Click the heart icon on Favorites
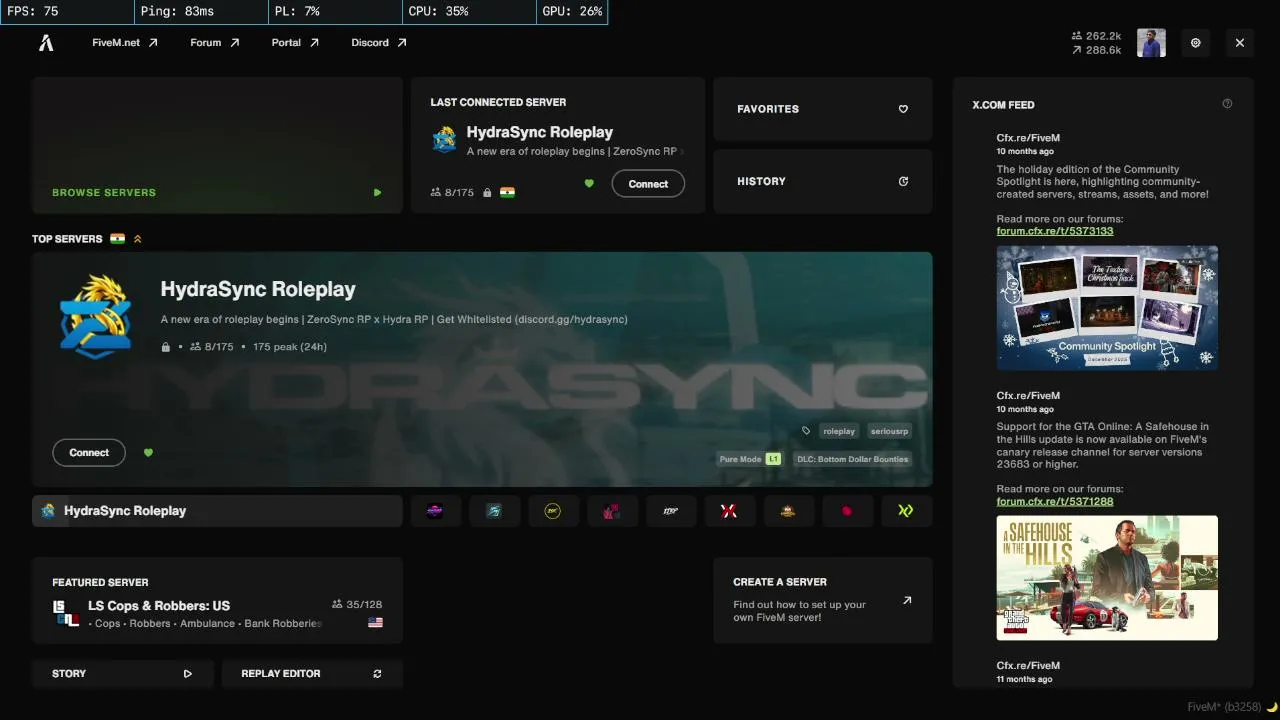The image size is (1280, 720). coord(903,109)
